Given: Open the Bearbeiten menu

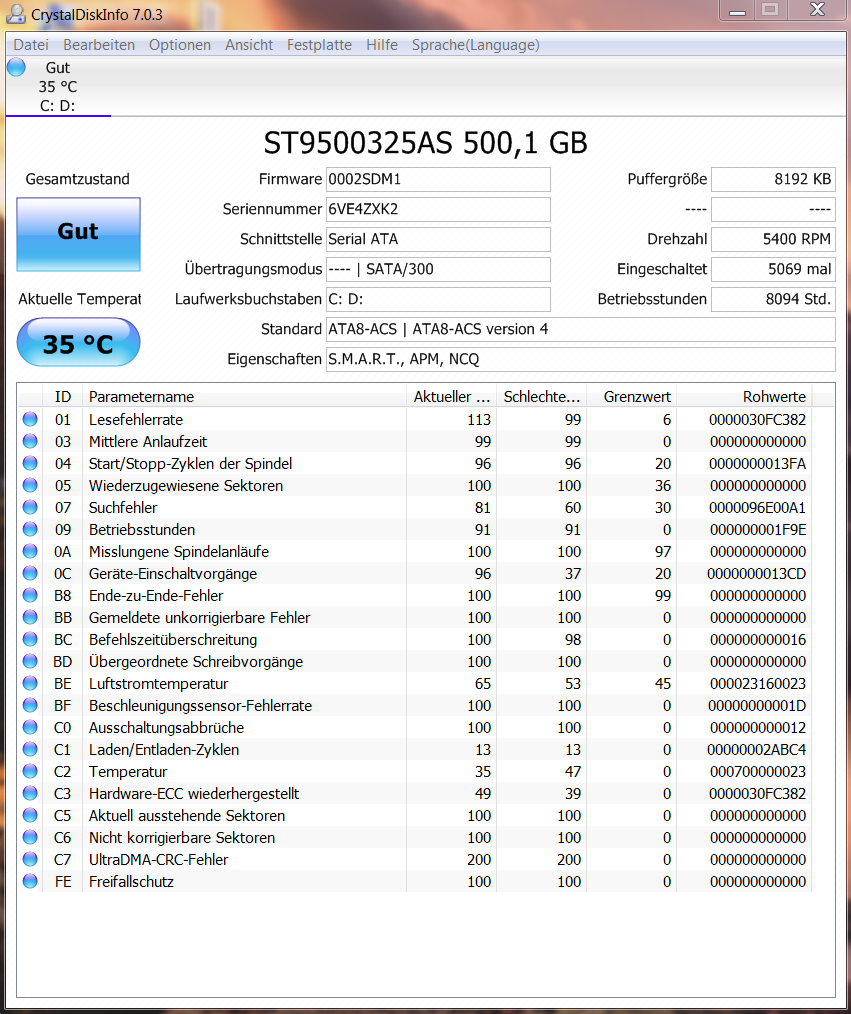Looking at the screenshot, I should [x=99, y=45].
